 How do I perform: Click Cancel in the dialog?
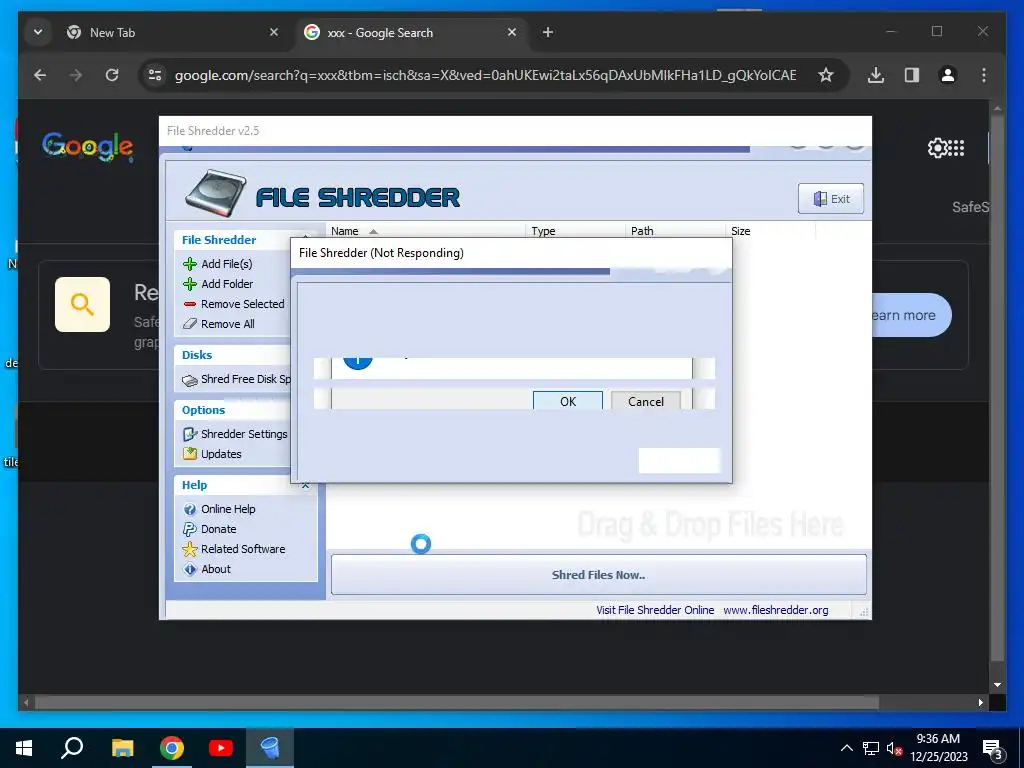[646, 401]
